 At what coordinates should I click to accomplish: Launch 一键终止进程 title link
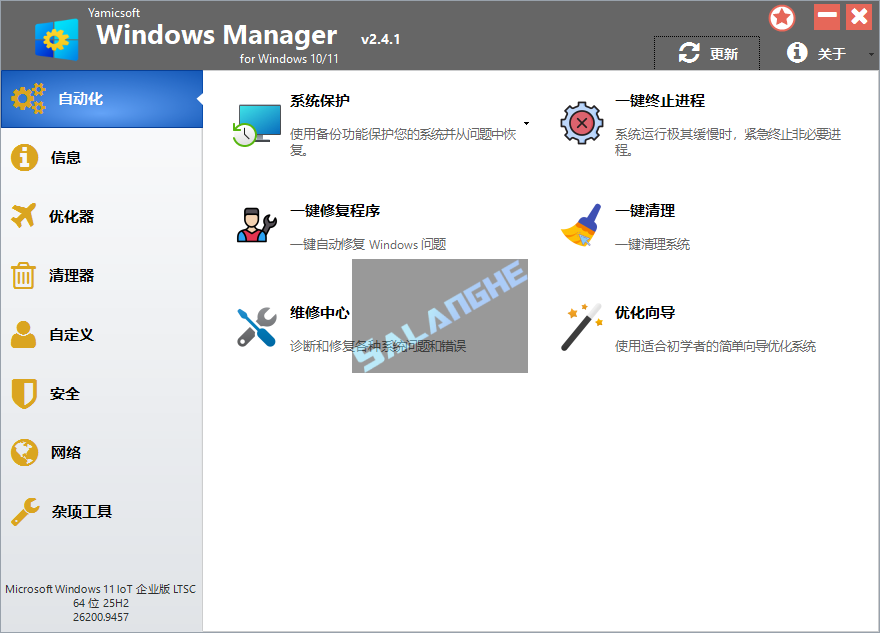click(659, 101)
